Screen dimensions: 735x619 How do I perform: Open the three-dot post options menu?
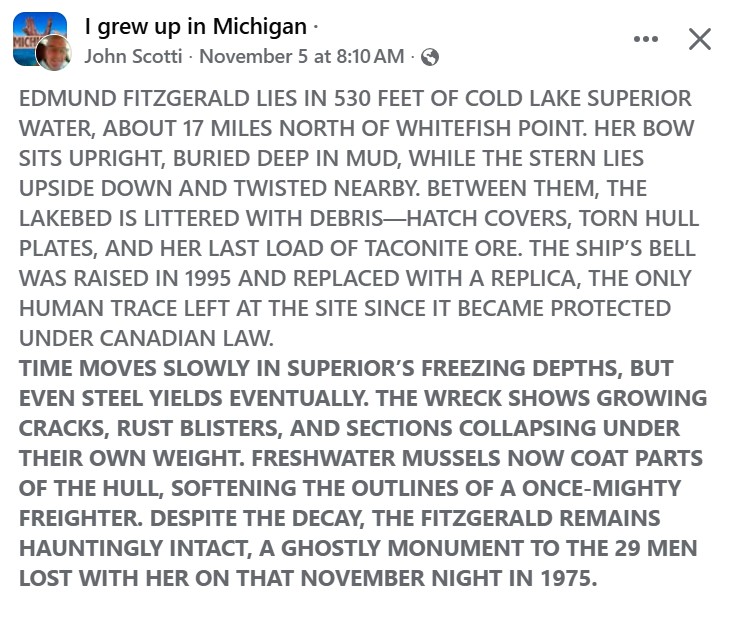(x=646, y=39)
